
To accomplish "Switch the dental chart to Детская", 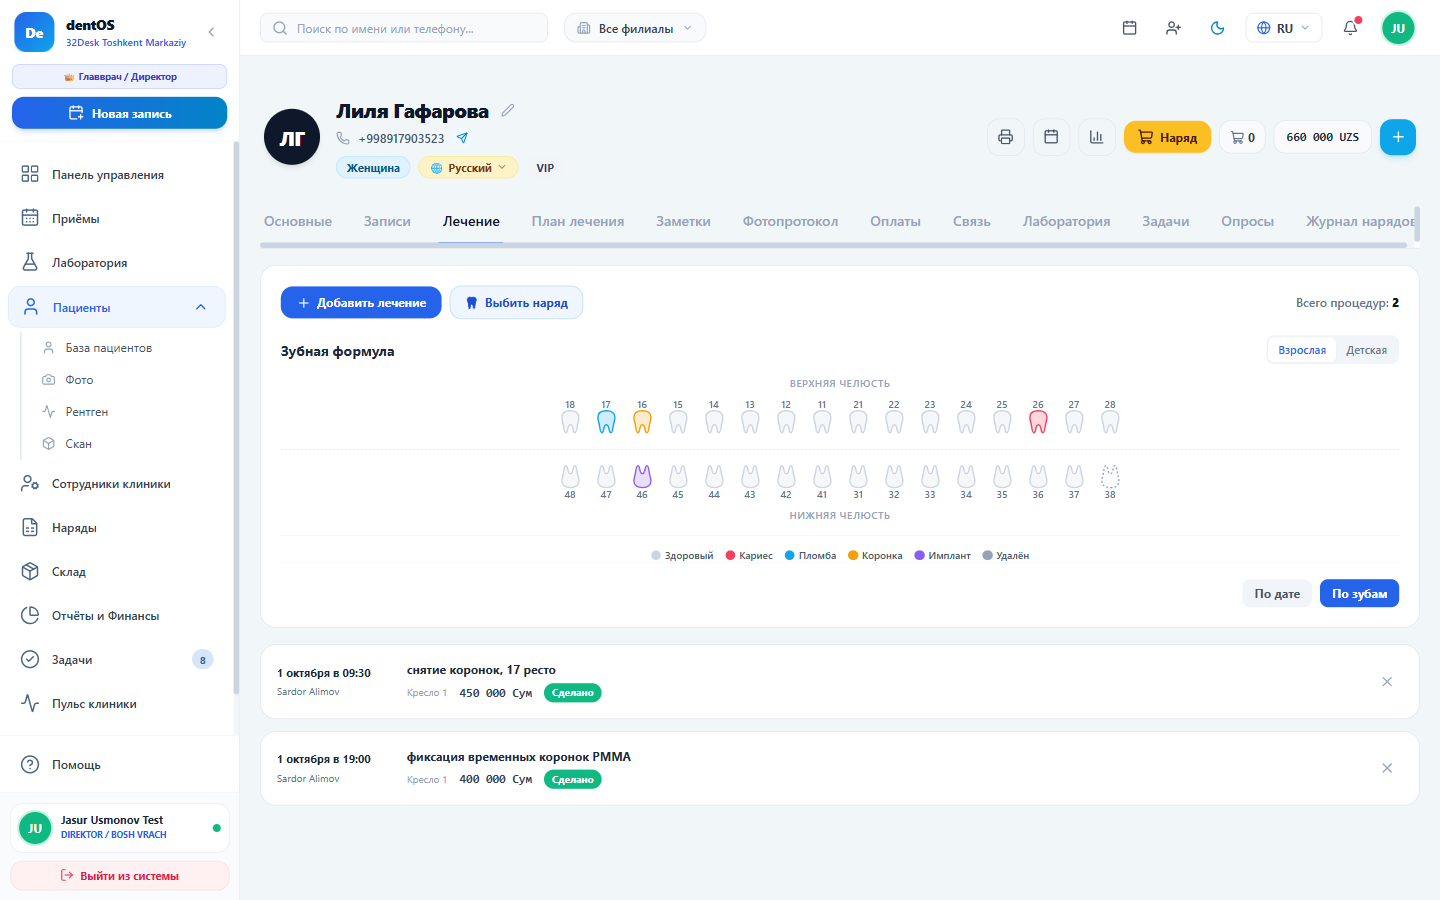I will click(x=1366, y=350).
